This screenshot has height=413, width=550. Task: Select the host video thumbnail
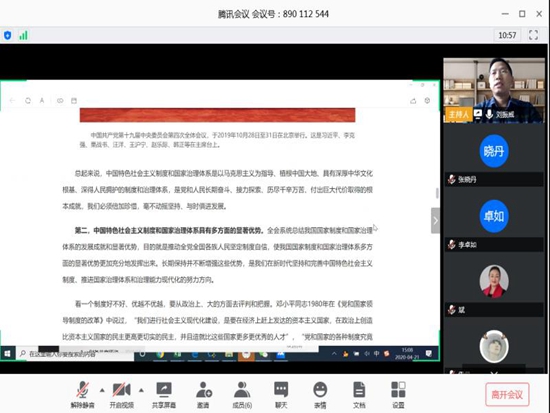[494, 90]
